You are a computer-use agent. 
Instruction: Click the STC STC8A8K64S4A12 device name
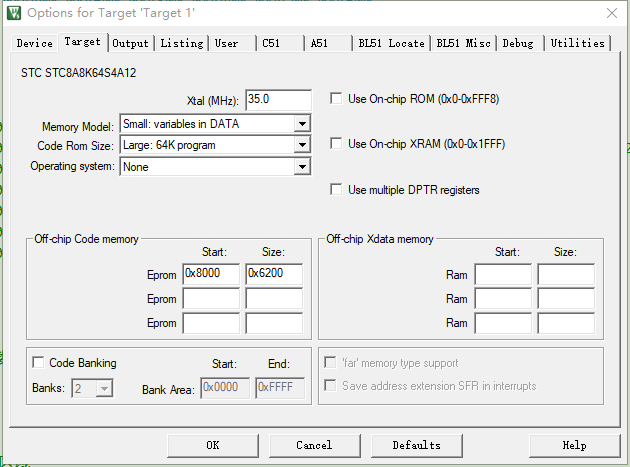point(79,73)
